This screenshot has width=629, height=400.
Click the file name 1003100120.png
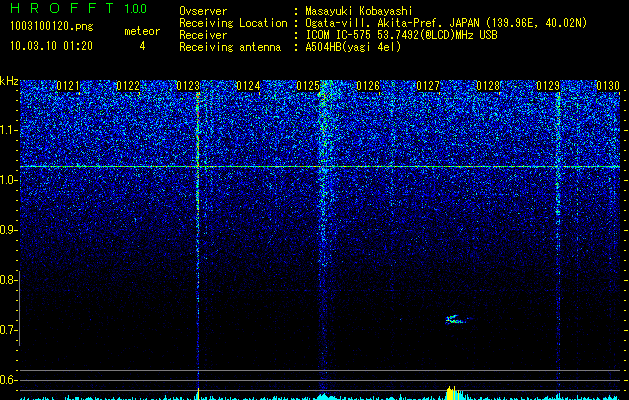pos(51,27)
